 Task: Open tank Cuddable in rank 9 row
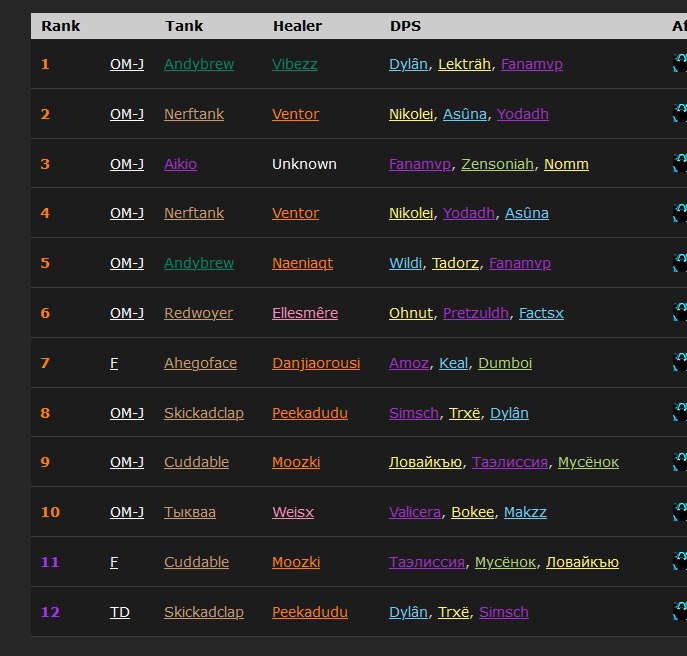tap(196, 462)
